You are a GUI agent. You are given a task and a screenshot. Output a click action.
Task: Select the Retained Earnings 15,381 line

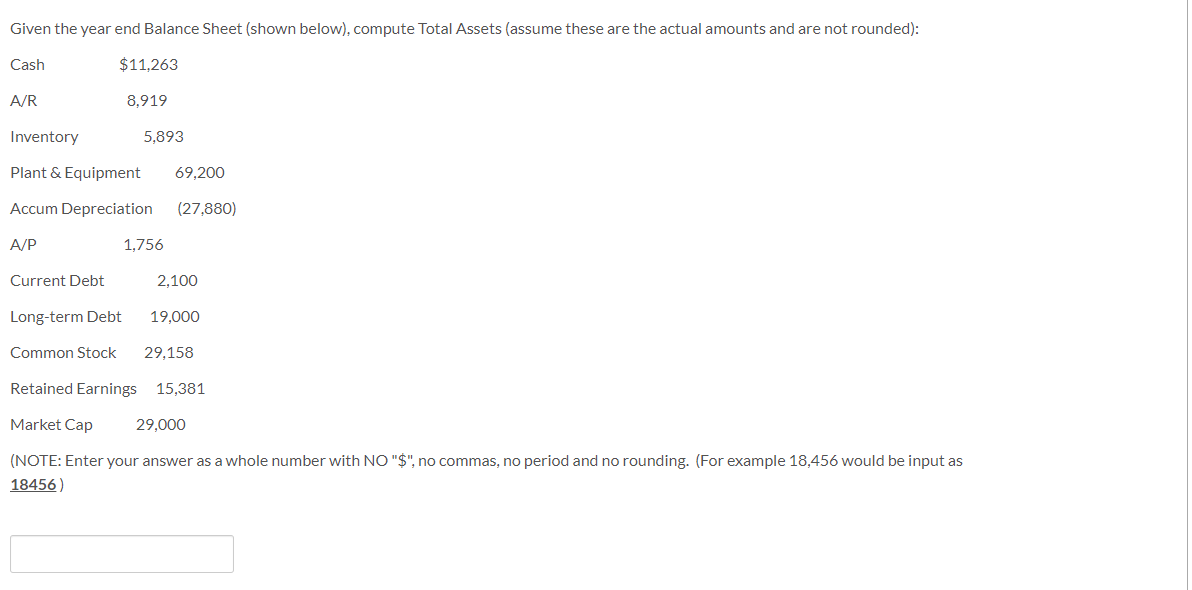(107, 388)
